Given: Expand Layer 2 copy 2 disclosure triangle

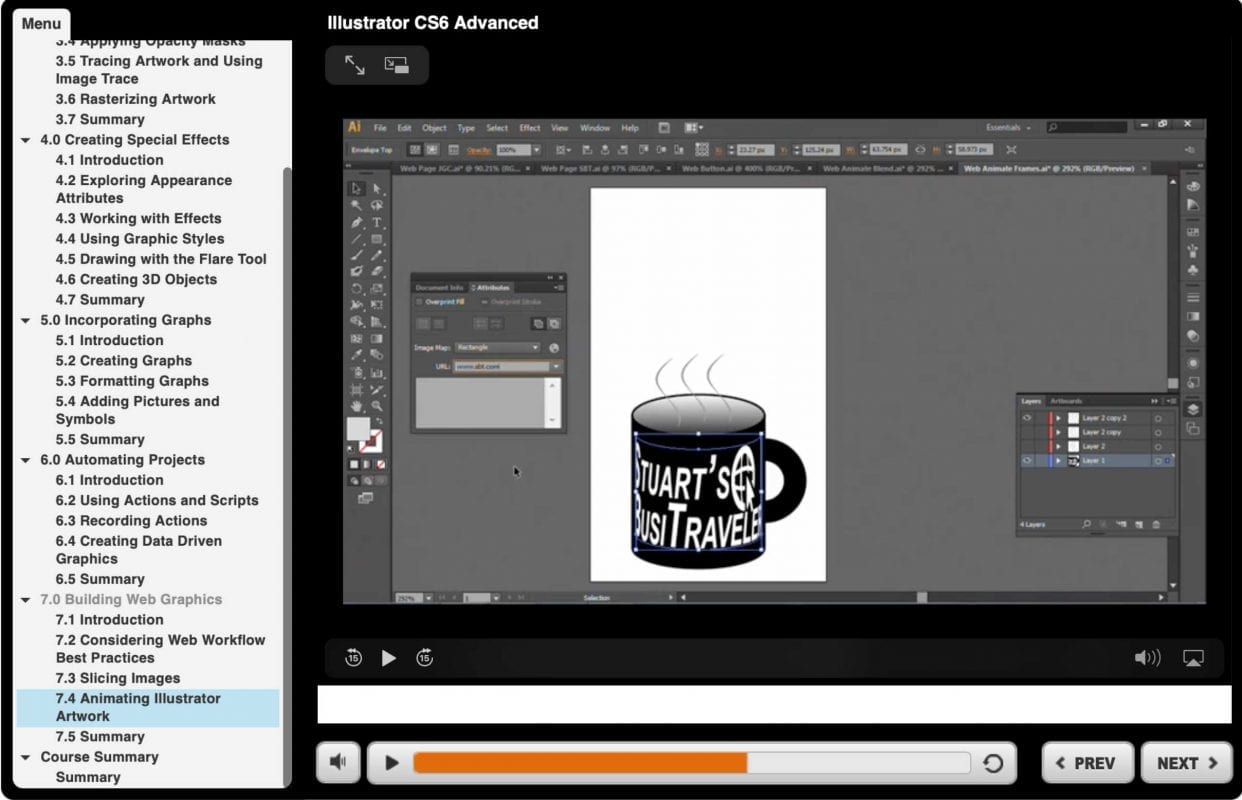Looking at the screenshot, I should point(1059,418).
